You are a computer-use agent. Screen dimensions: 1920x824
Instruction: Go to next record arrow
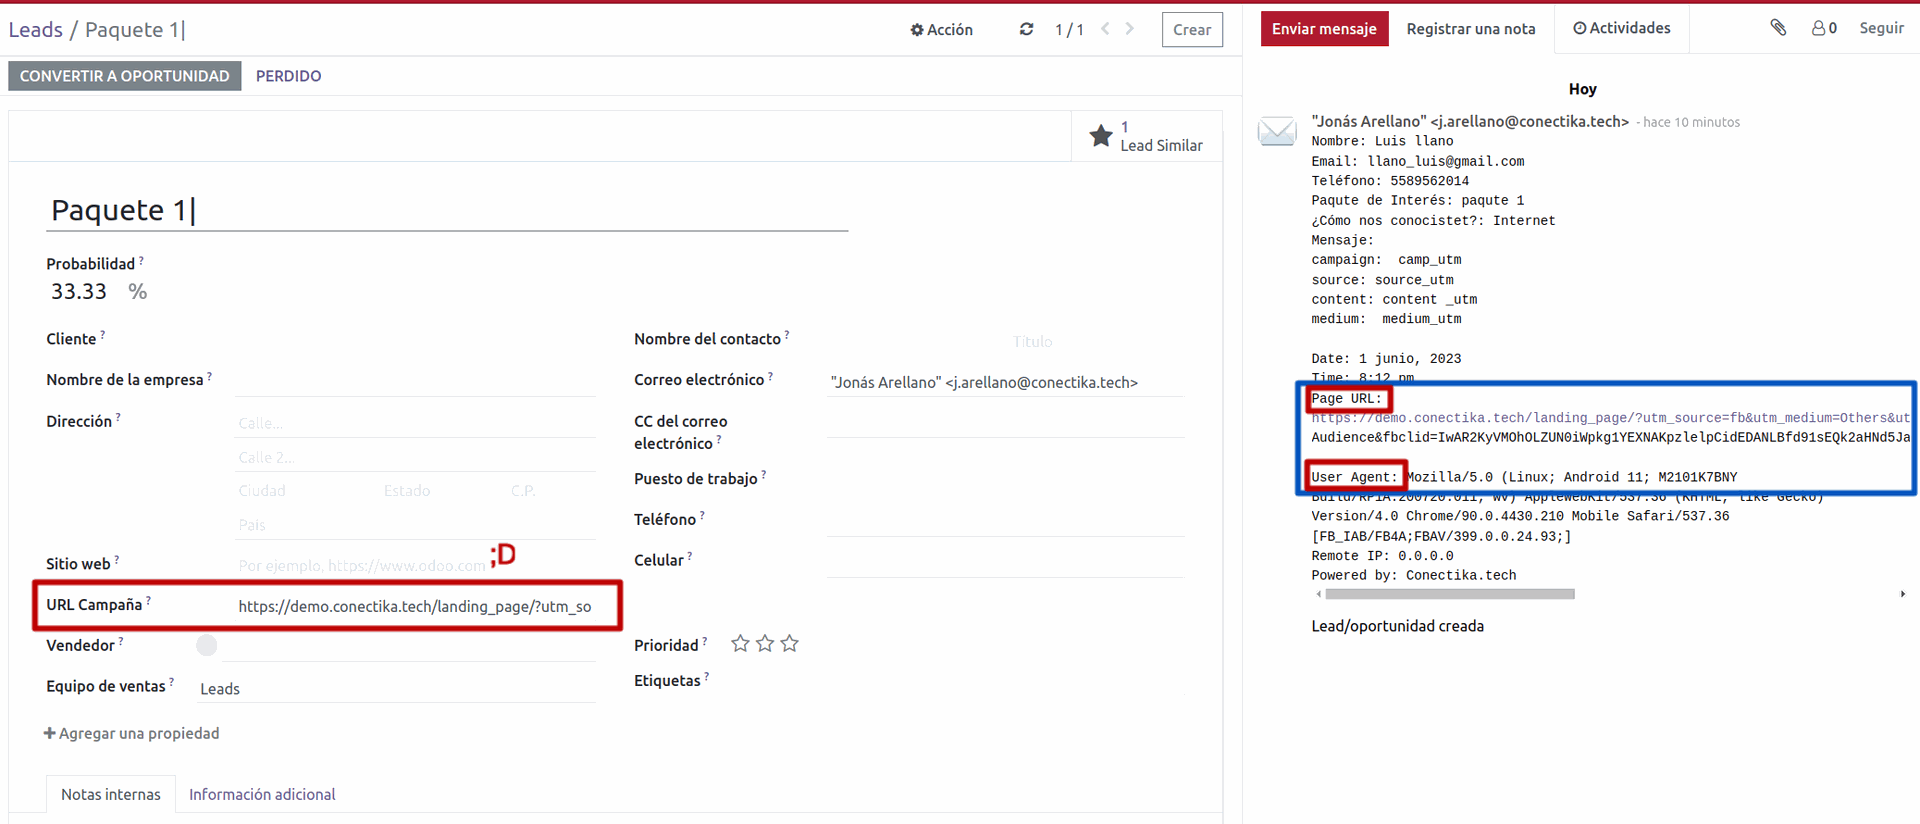point(1130,29)
